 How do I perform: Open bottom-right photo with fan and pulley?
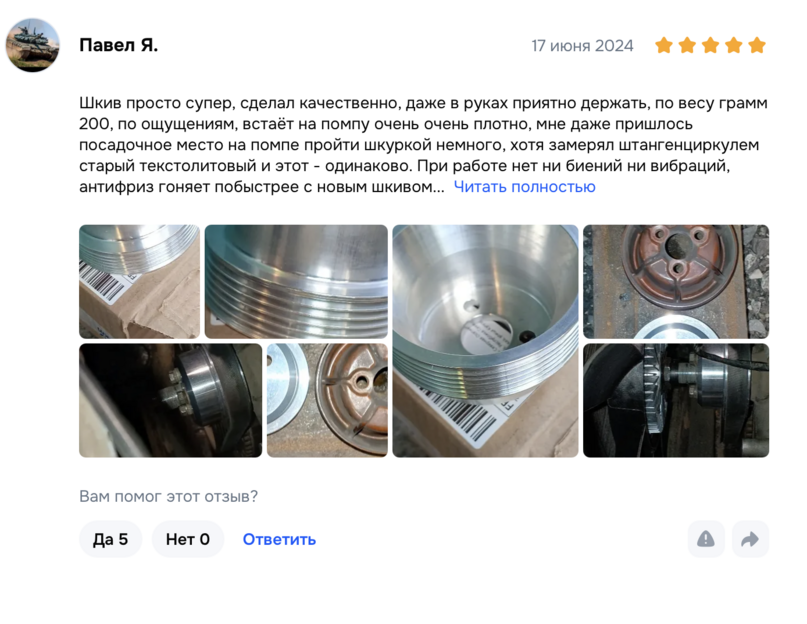[676, 401]
